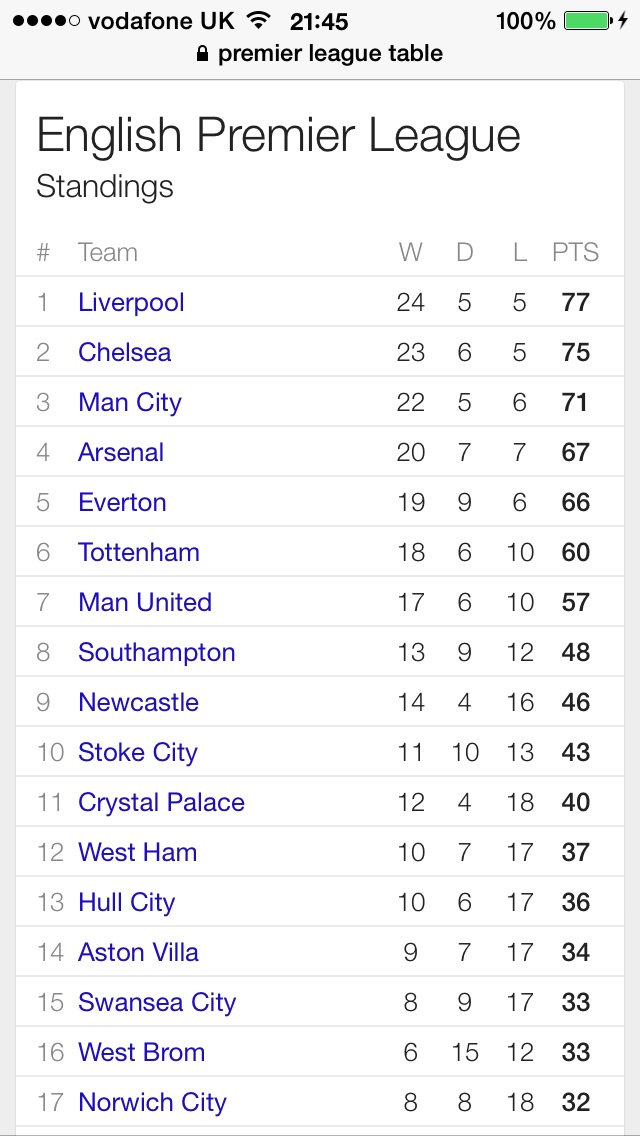Tap the Aston Villa link
640x1136 pixels.
click(138, 952)
